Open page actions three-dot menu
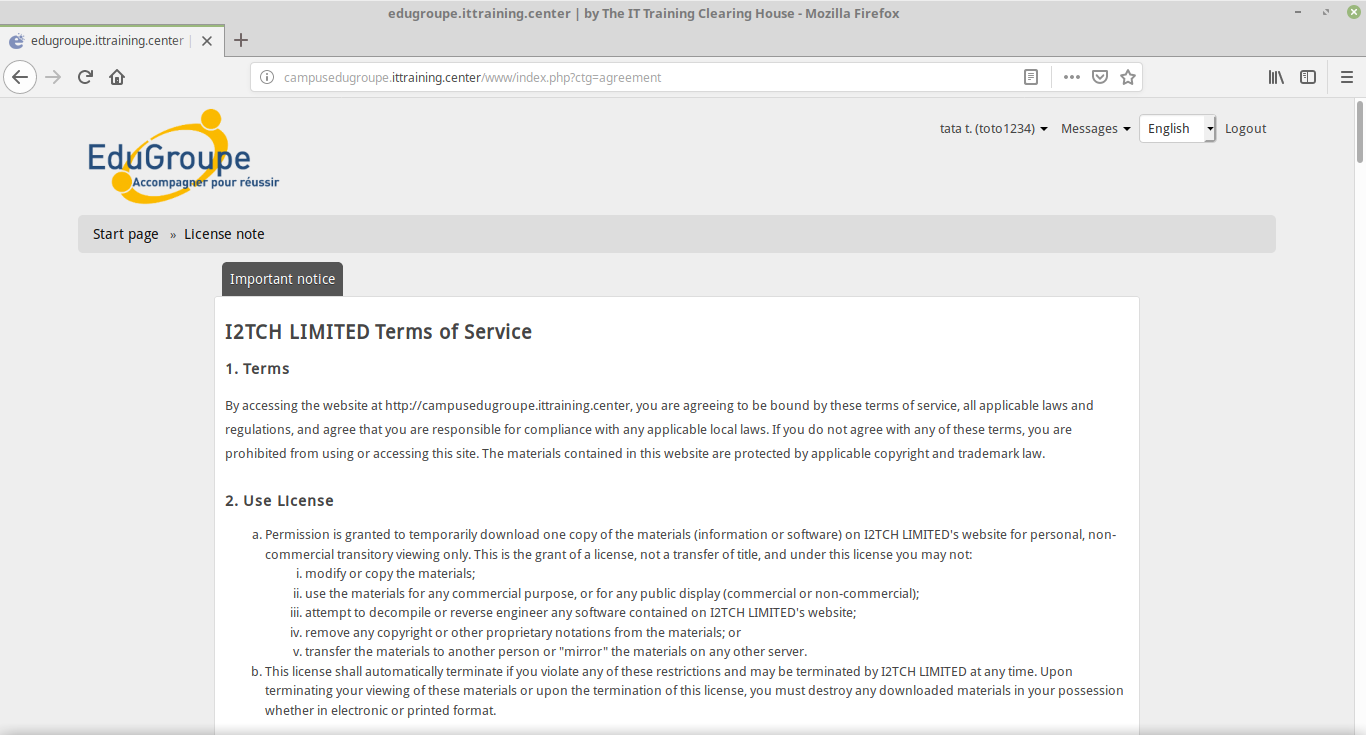 pos(1071,77)
